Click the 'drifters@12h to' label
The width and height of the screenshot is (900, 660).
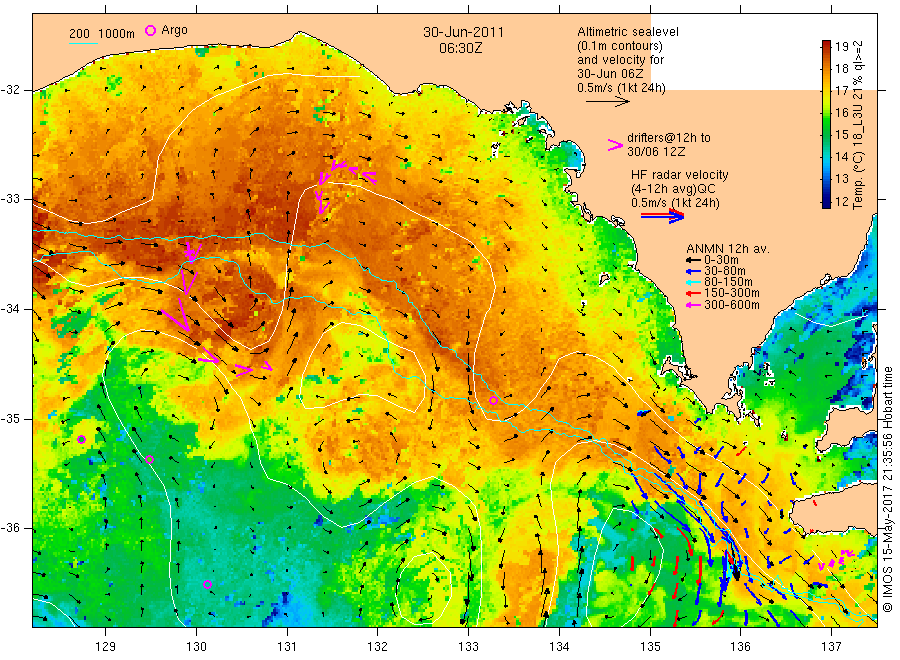coord(669,138)
